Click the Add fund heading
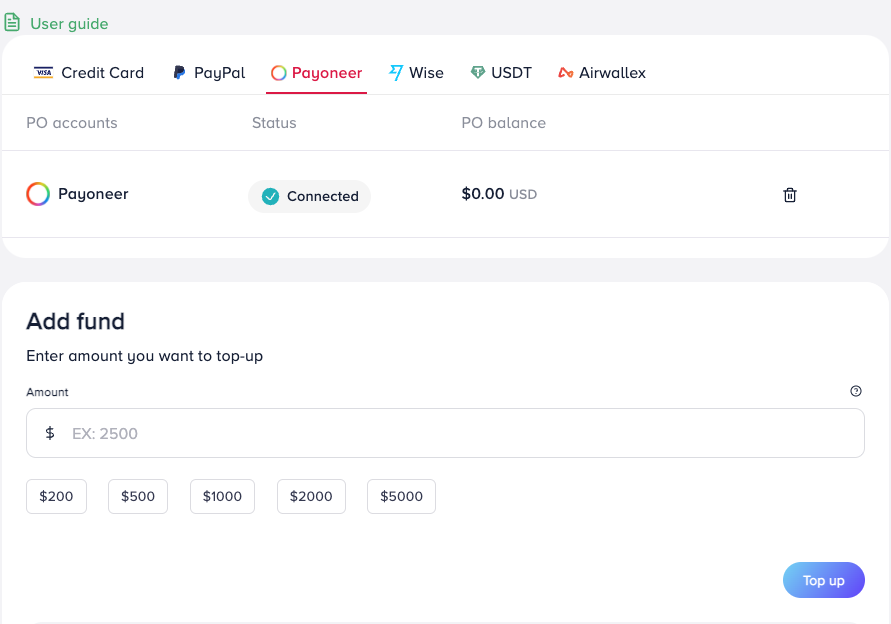This screenshot has height=624, width=891. (76, 321)
